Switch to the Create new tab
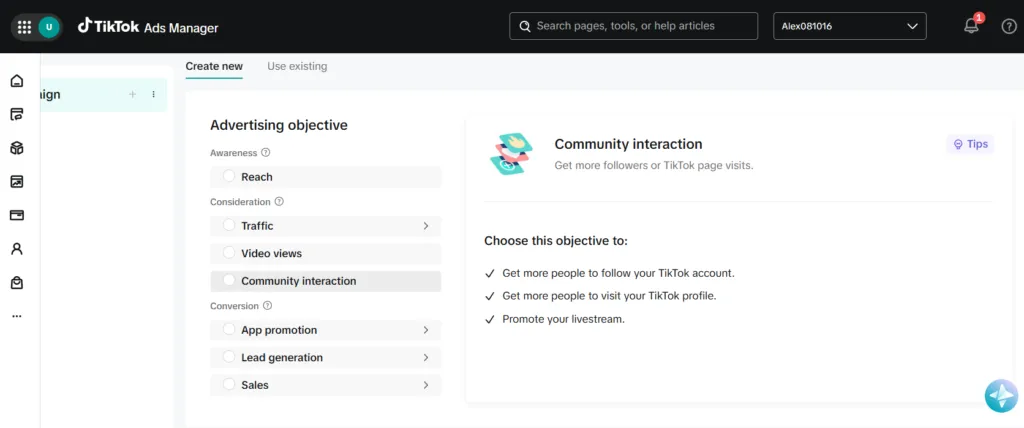 click(x=214, y=66)
